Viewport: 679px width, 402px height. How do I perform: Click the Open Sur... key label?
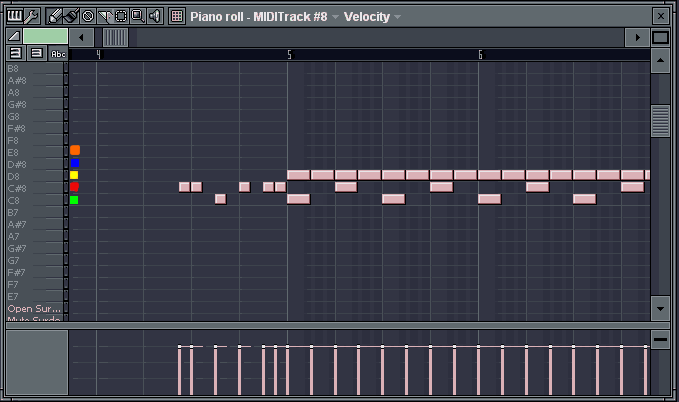pos(34,309)
